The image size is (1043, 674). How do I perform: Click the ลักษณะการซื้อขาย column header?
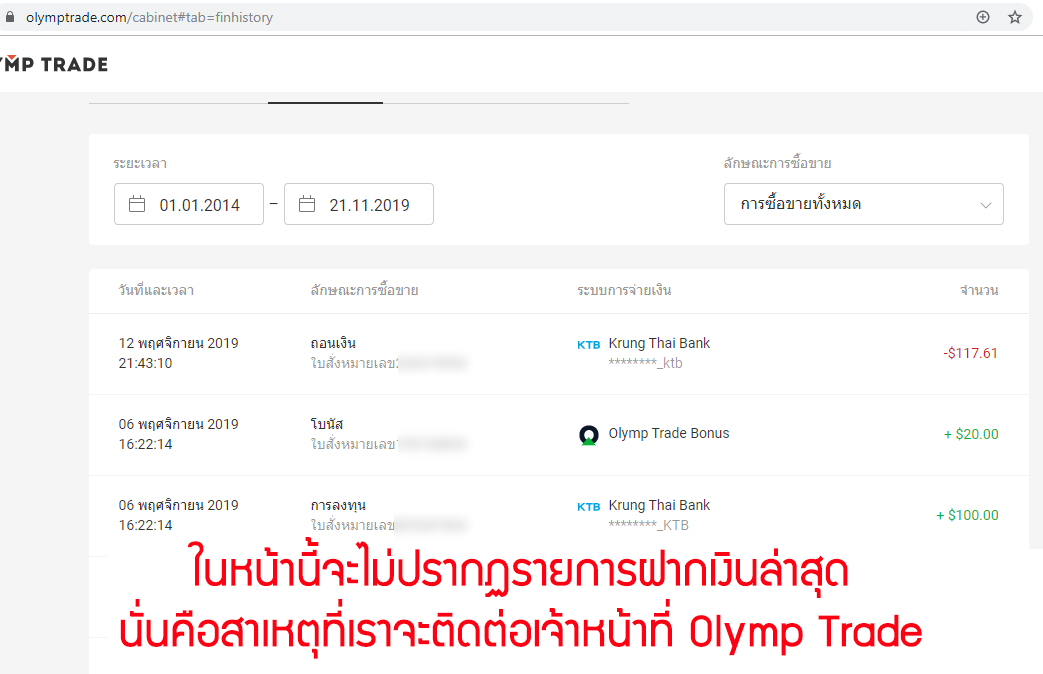365,290
